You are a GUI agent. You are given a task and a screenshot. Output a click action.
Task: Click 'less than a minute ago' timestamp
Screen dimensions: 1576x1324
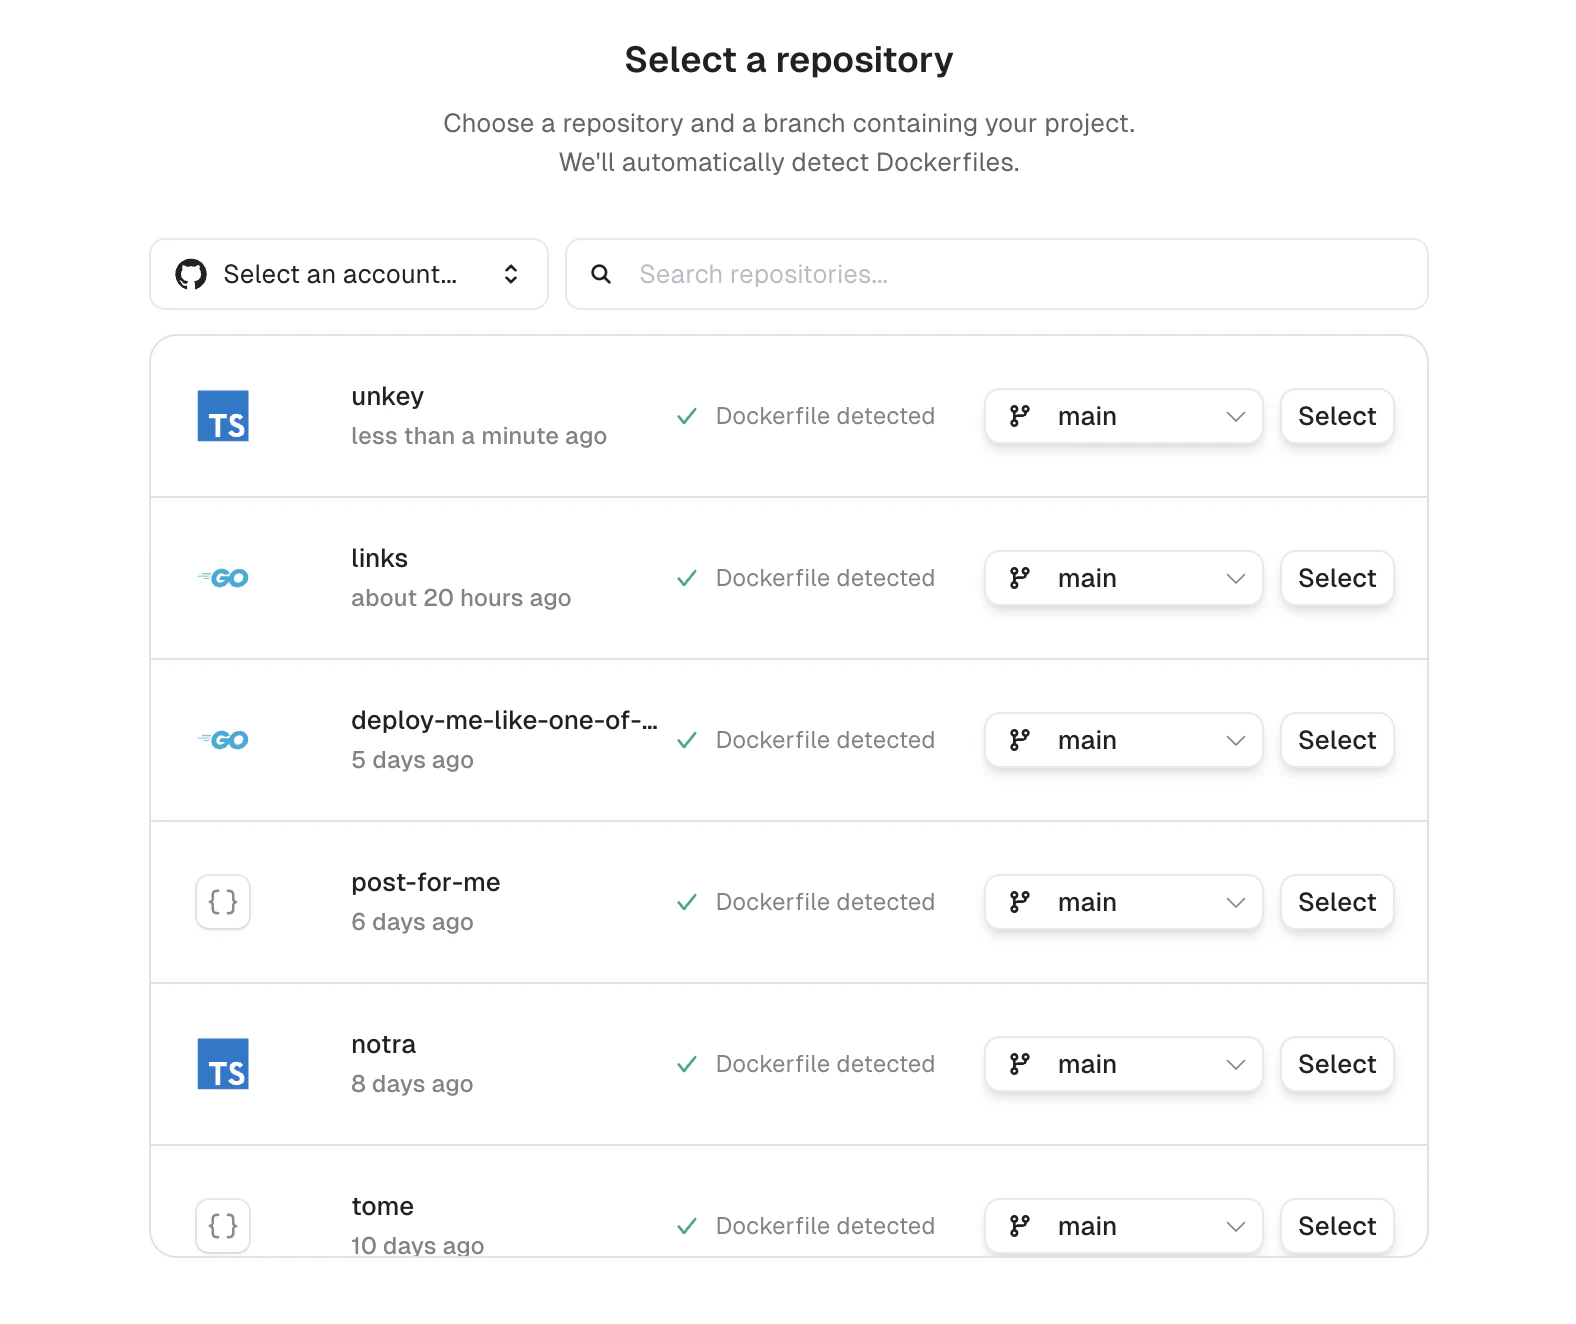(x=479, y=436)
